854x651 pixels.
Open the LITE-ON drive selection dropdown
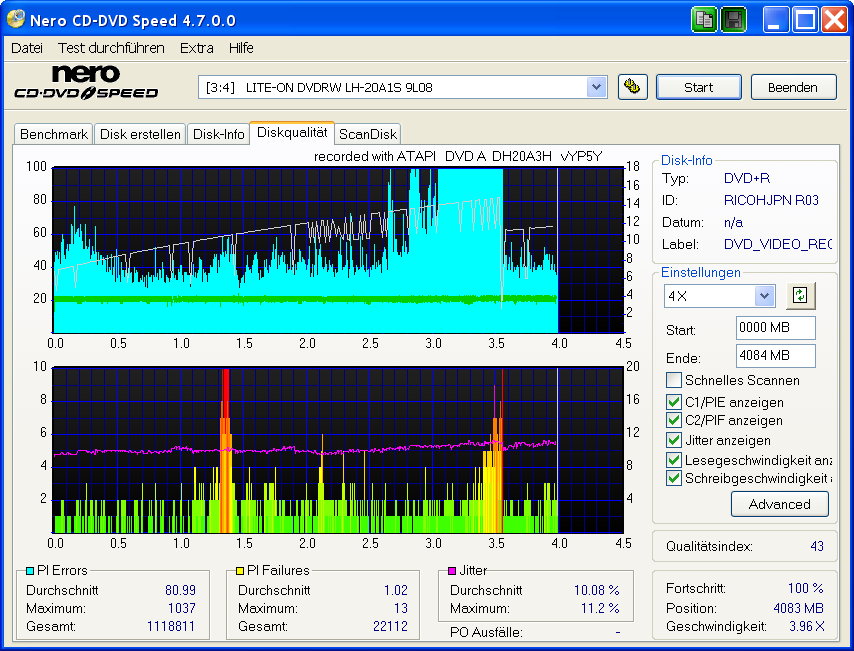point(597,87)
